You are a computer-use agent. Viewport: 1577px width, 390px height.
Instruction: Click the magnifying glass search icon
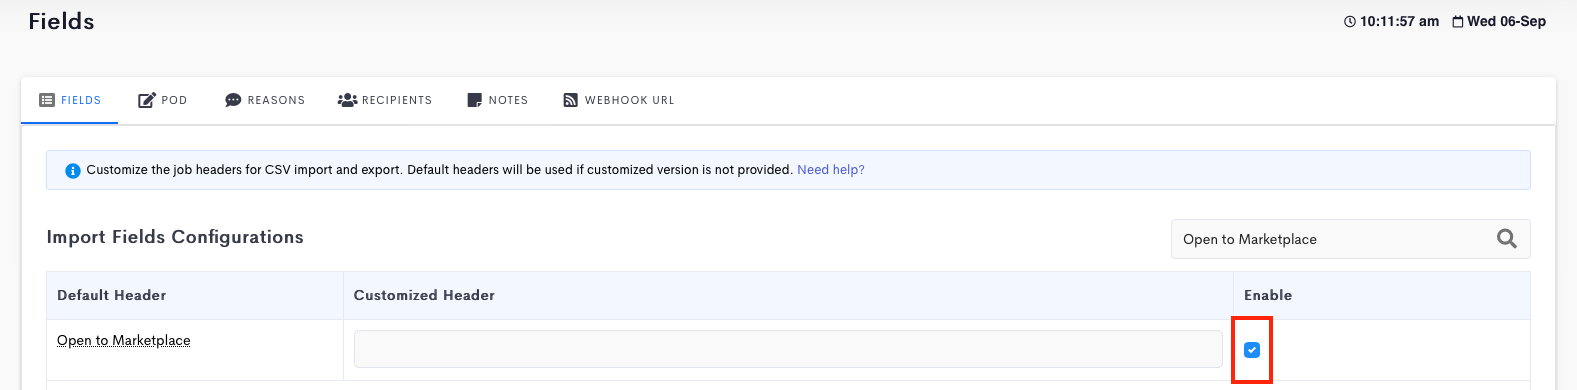pos(1507,239)
